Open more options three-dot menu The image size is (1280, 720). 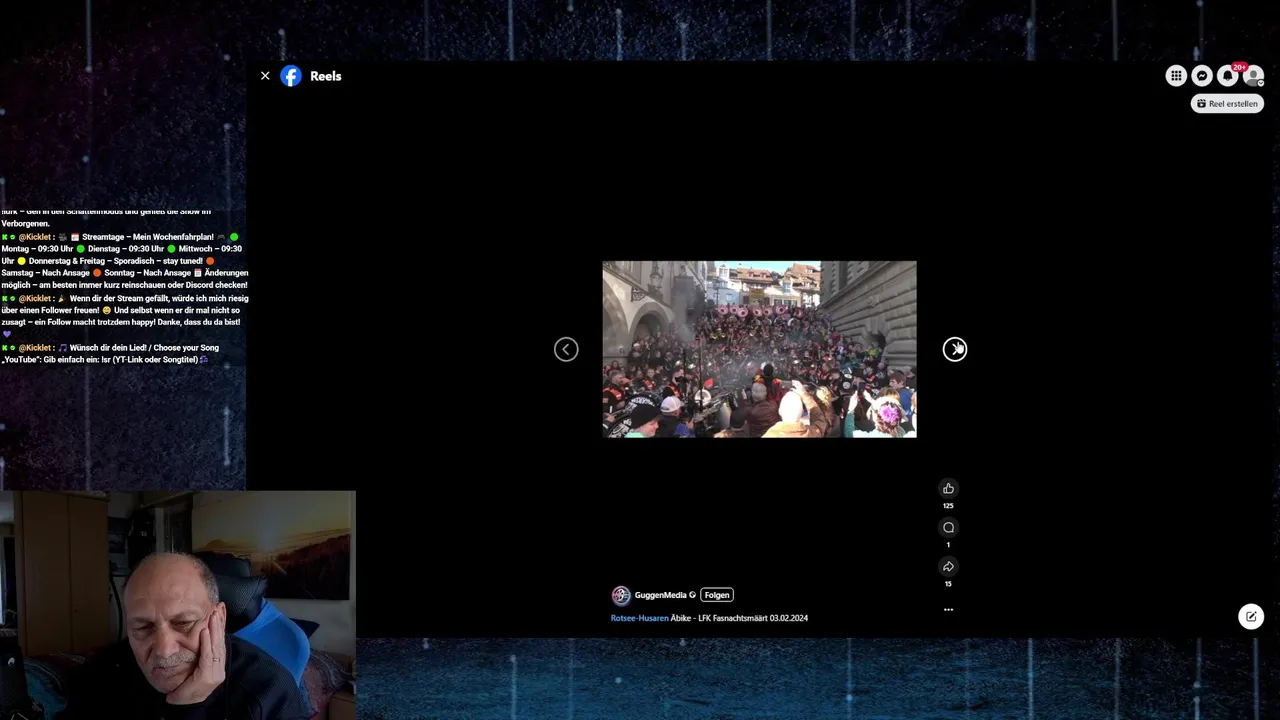coord(948,609)
